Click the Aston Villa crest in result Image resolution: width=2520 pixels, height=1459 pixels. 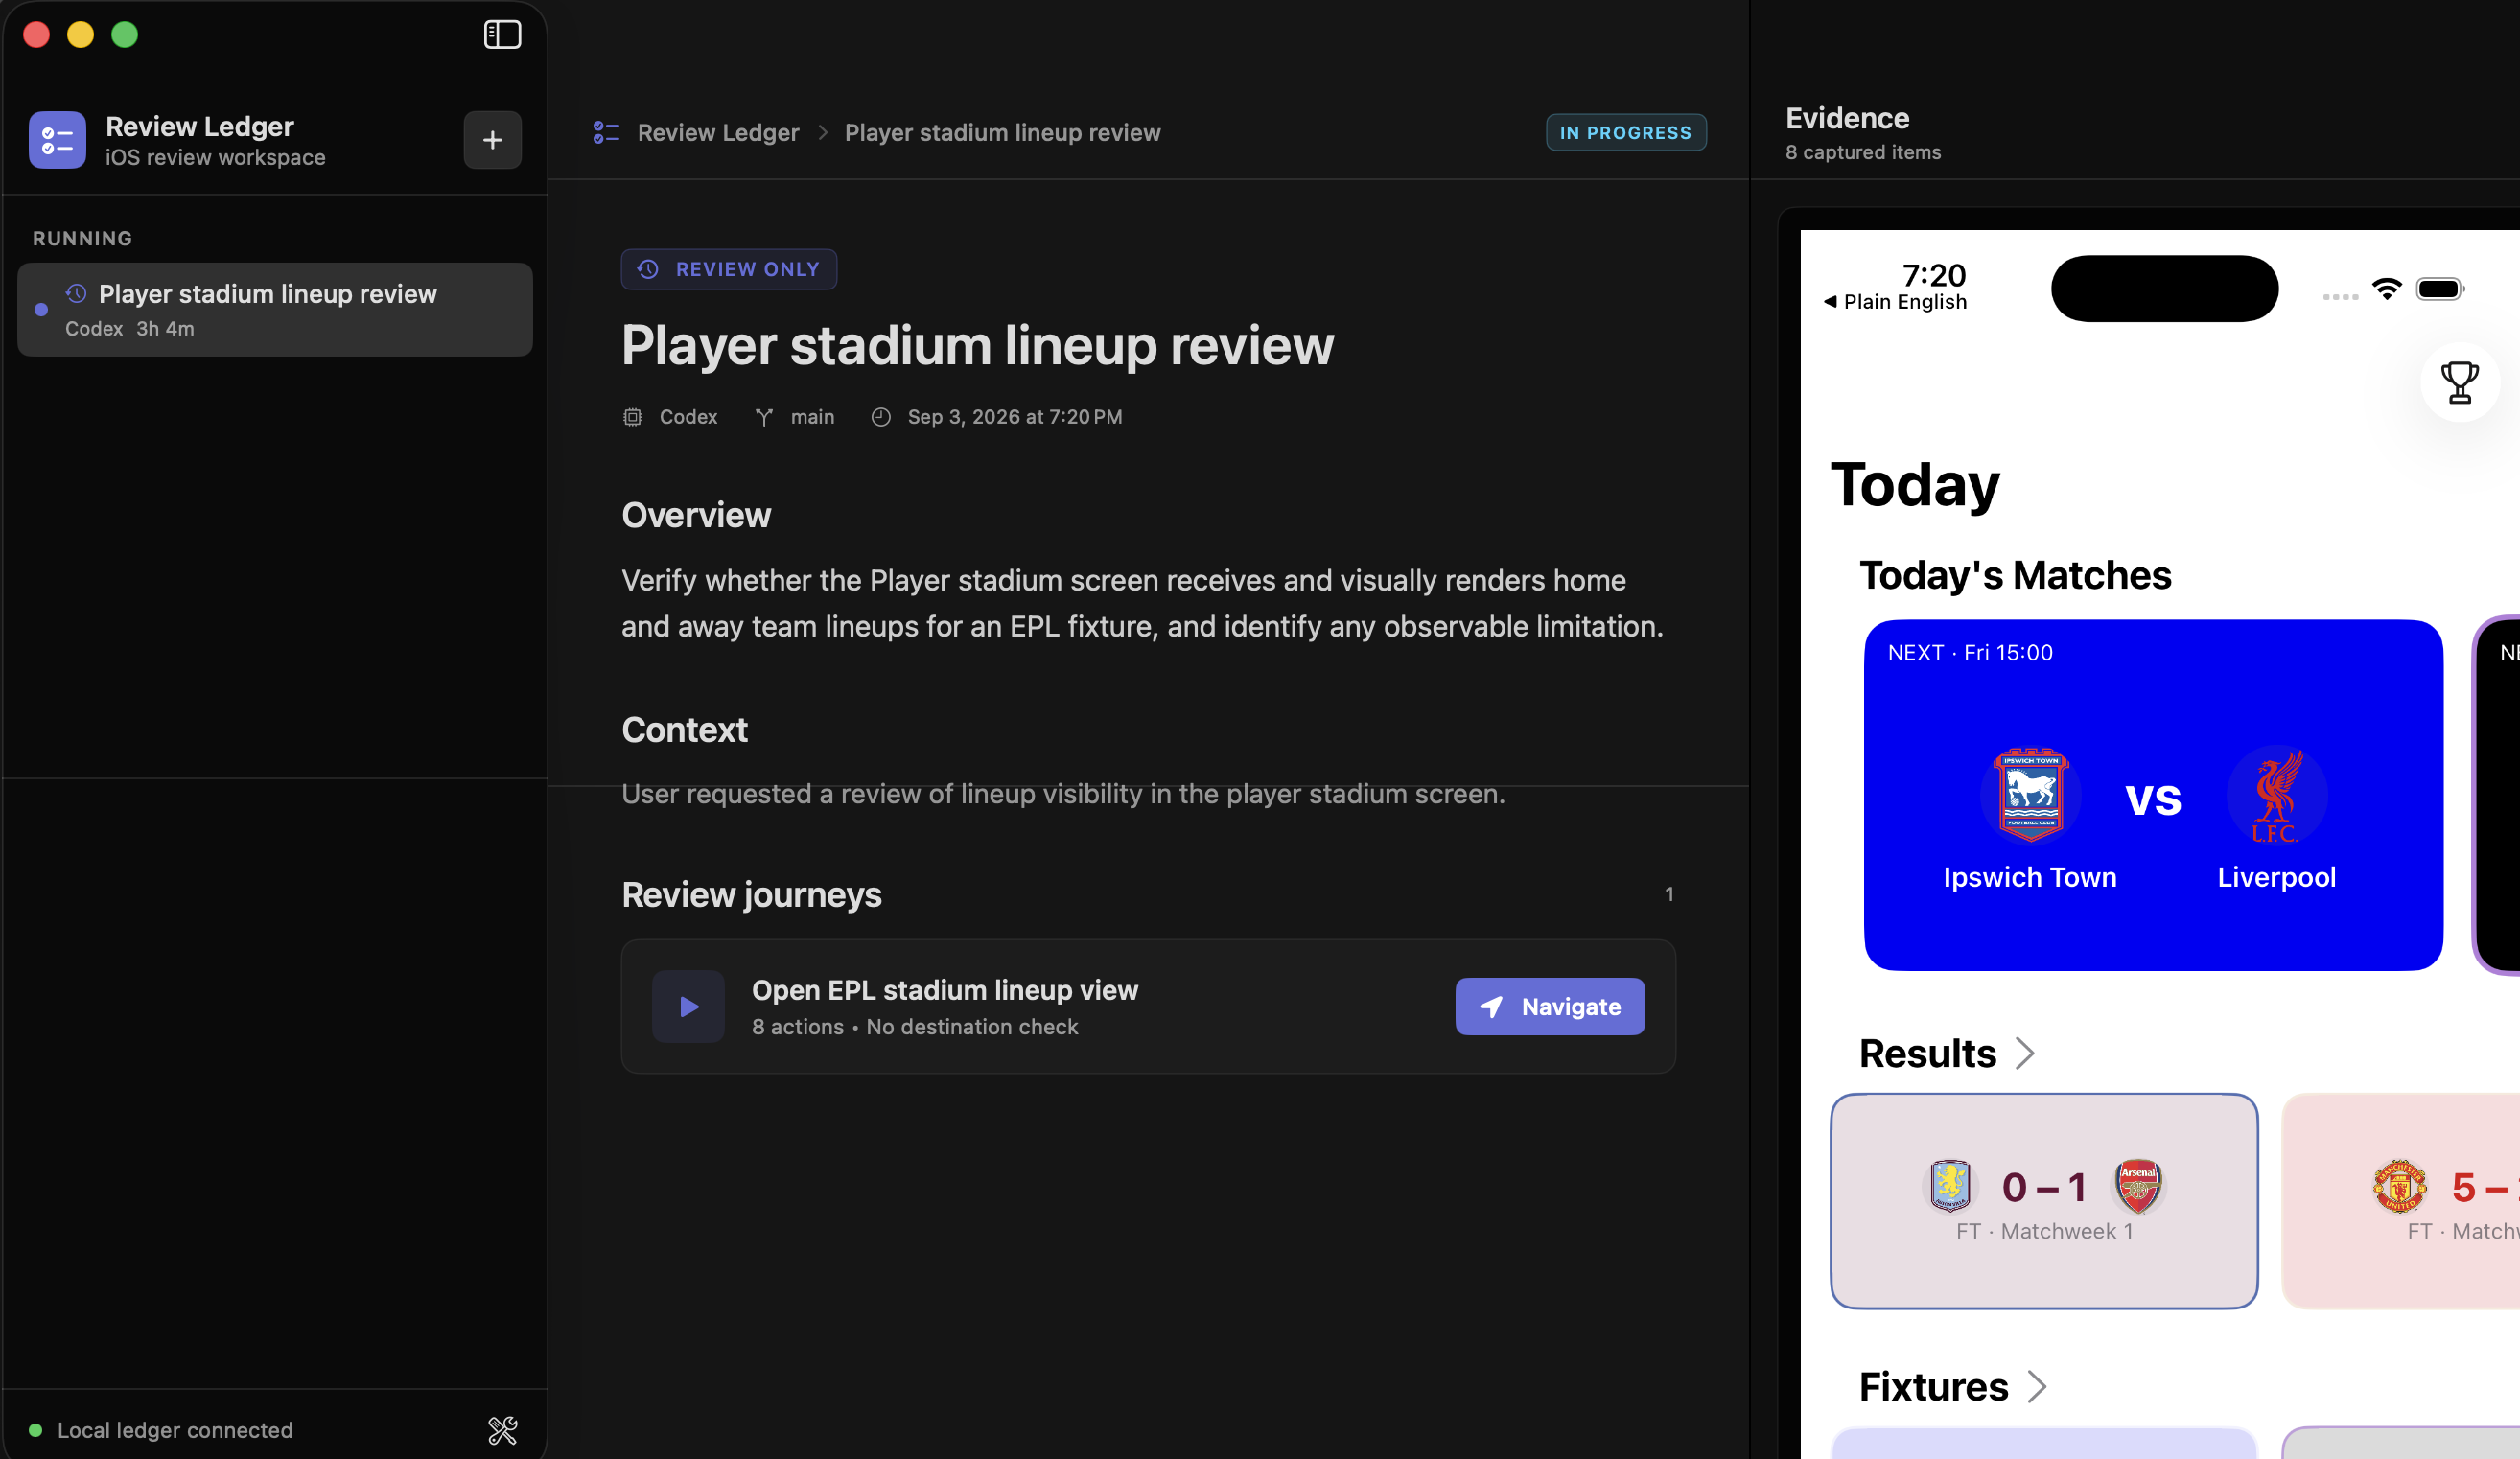coord(1950,1187)
